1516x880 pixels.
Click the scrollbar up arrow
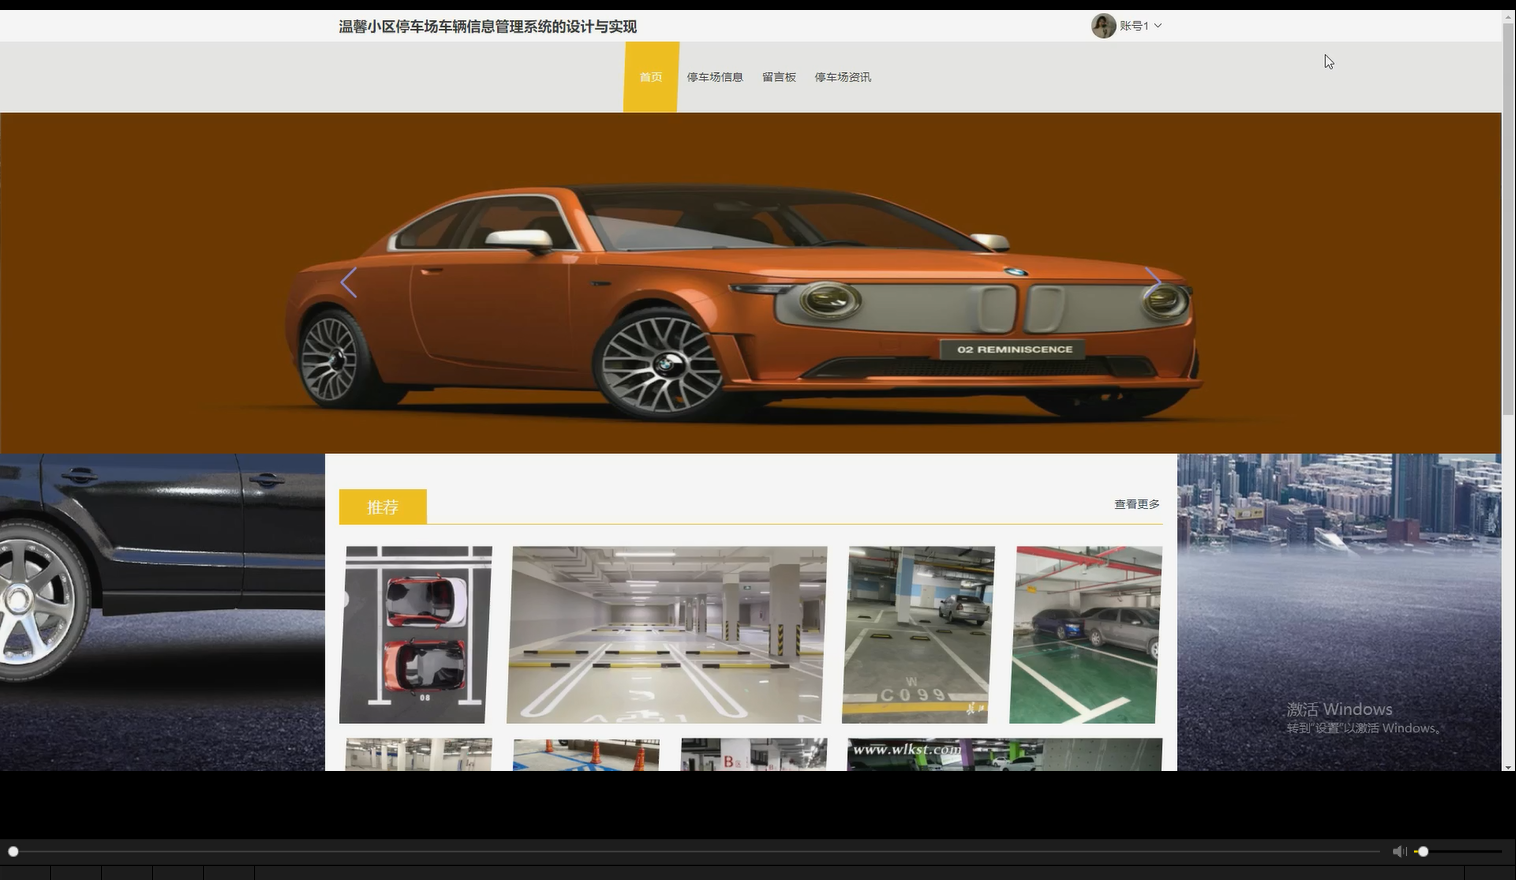click(1508, 16)
